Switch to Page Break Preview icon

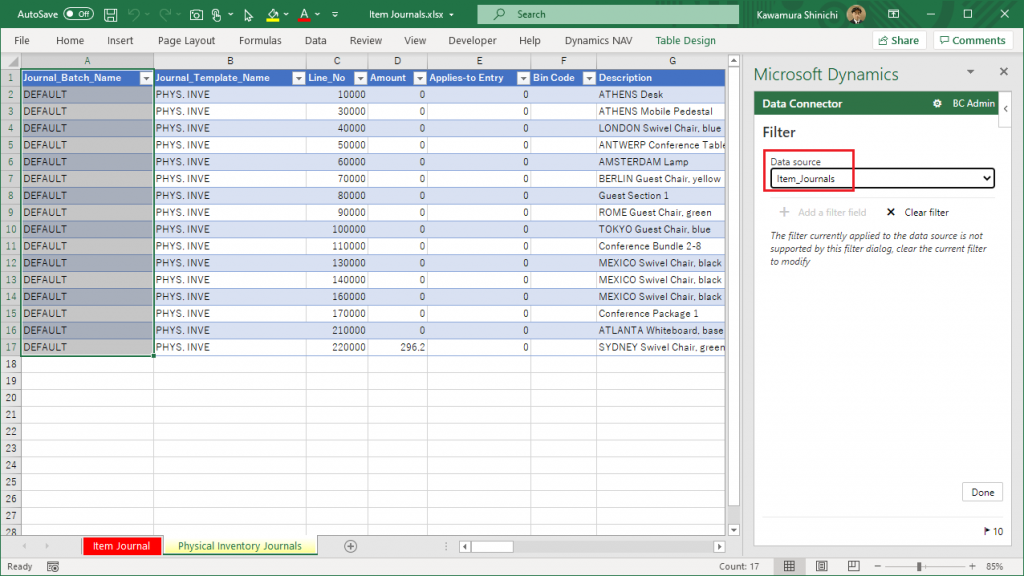[854, 566]
